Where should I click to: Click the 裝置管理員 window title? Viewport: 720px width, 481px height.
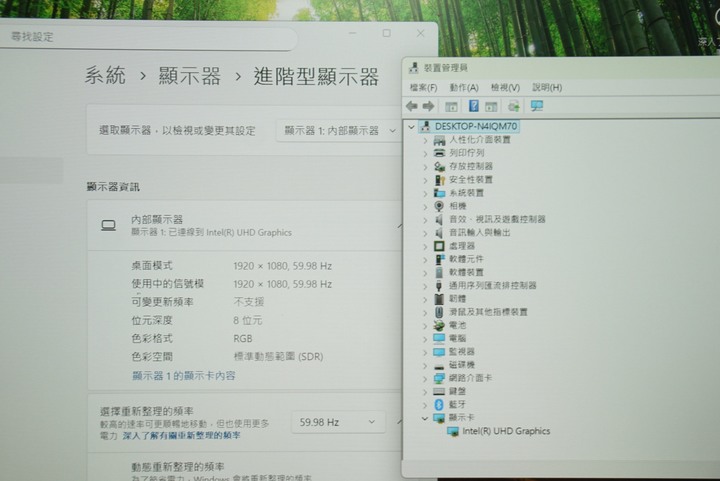pyautogui.click(x=445, y=68)
